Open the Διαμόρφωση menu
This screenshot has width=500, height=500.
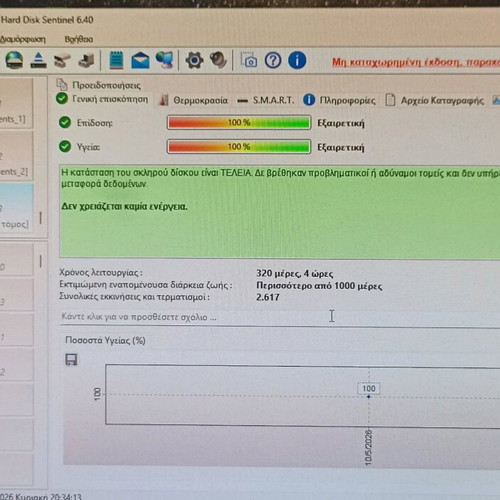pos(23,39)
